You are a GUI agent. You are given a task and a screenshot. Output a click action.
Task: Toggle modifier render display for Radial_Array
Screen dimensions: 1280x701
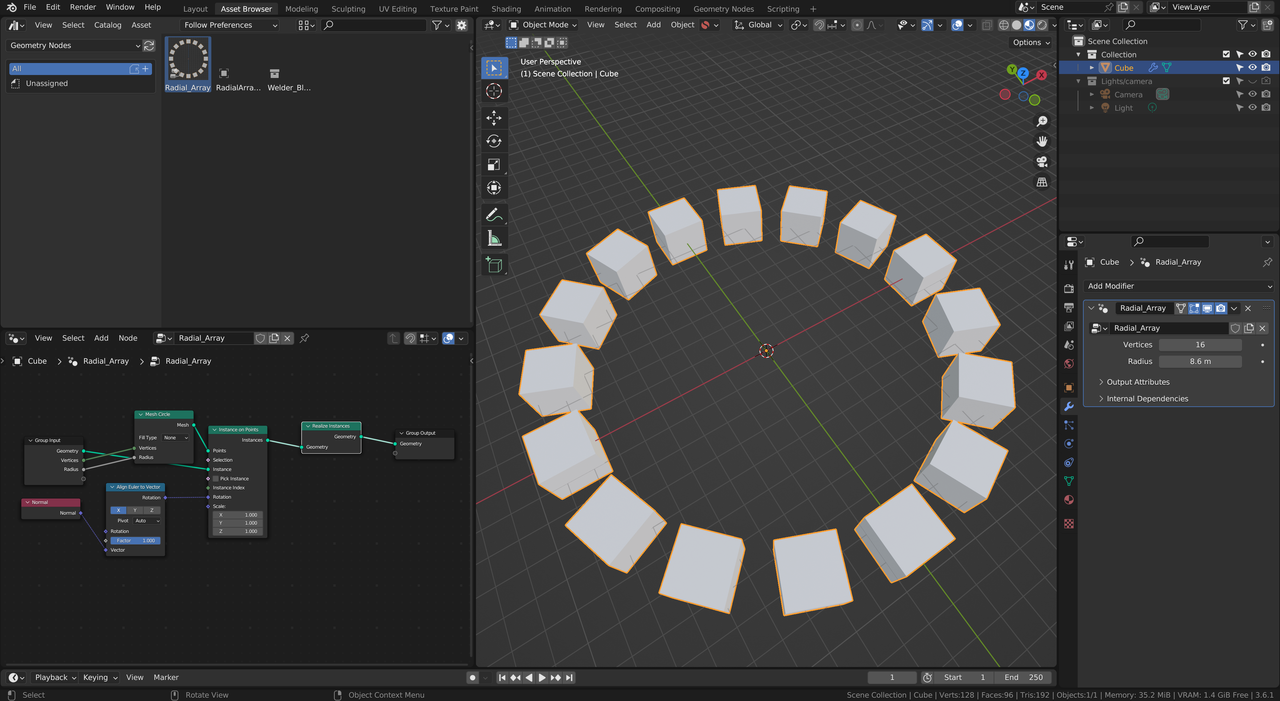1220,308
